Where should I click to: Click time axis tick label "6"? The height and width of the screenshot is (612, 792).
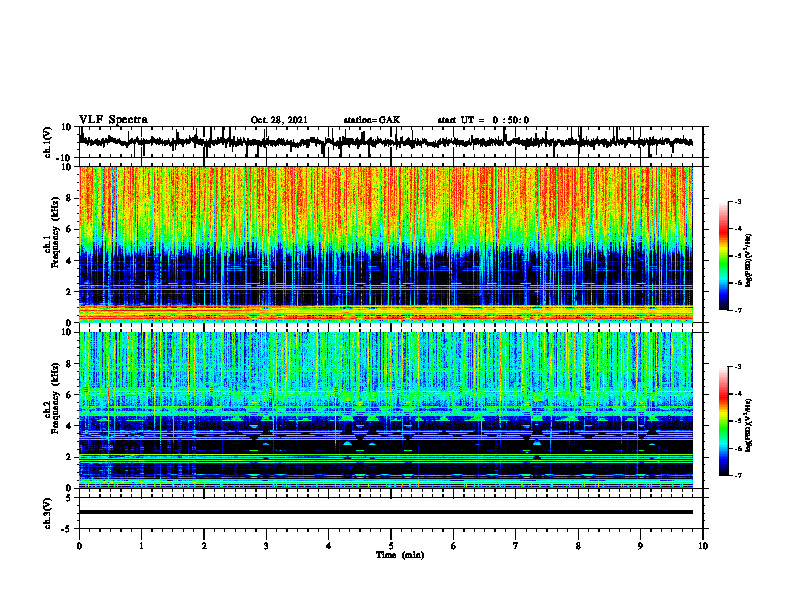point(454,546)
